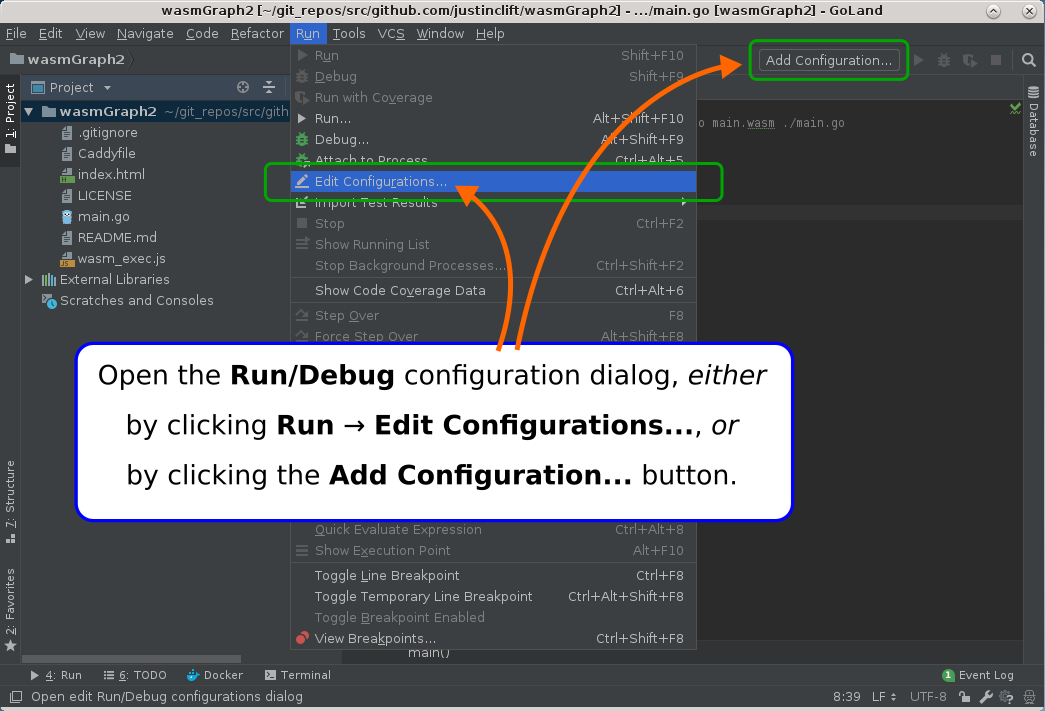Screen dimensions: 1045x711
Task: Open the Code menu
Action: click(x=202, y=33)
